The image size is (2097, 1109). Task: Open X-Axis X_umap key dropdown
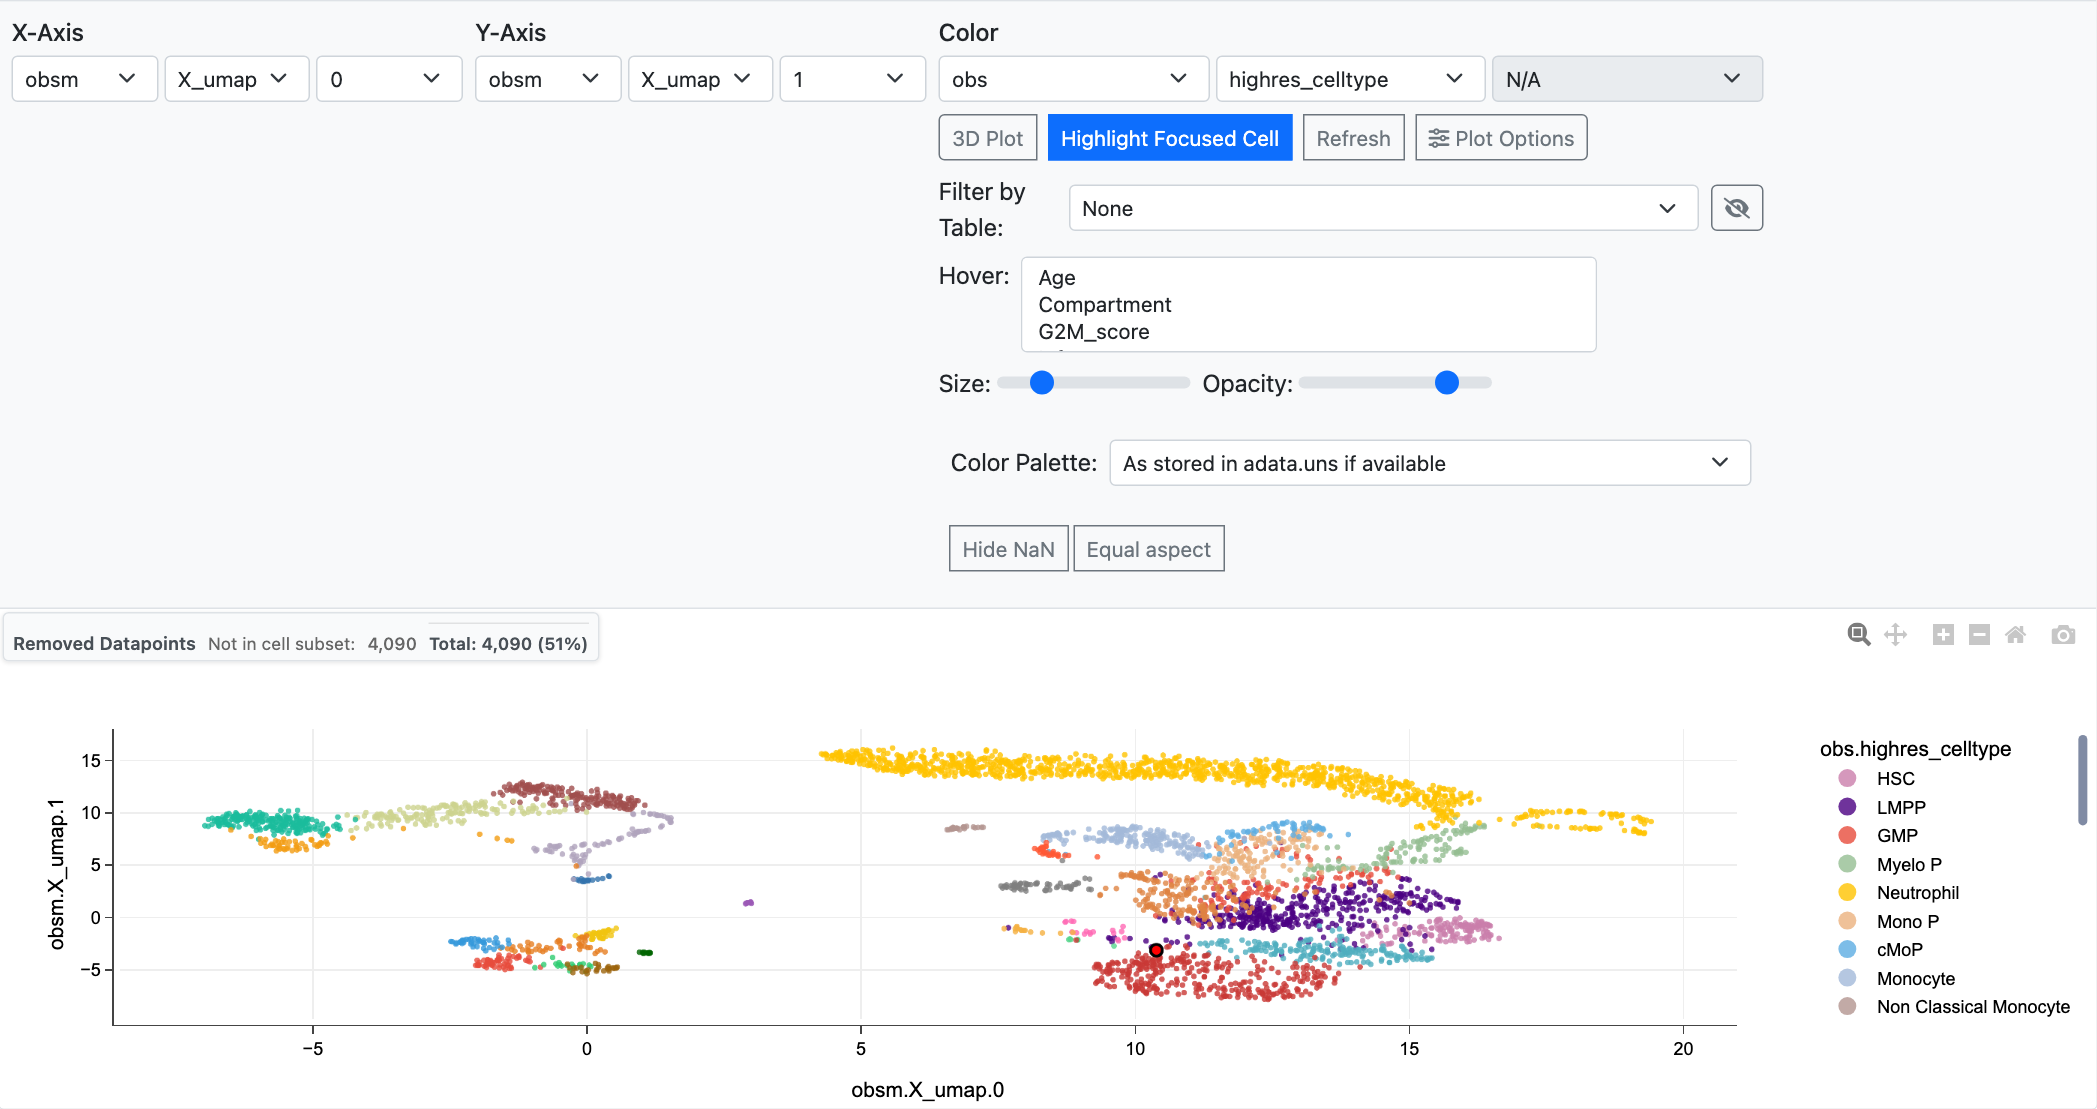[237, 79]
